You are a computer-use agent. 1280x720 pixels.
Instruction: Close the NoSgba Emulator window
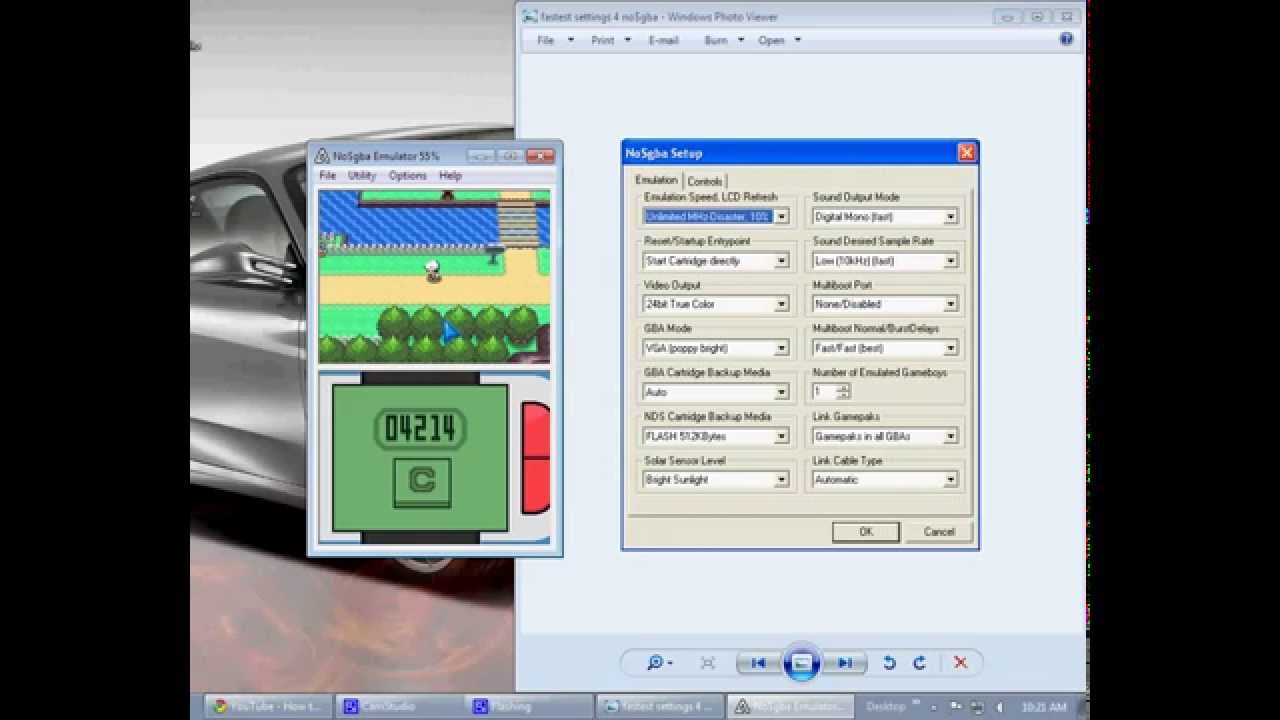(540, 156)
